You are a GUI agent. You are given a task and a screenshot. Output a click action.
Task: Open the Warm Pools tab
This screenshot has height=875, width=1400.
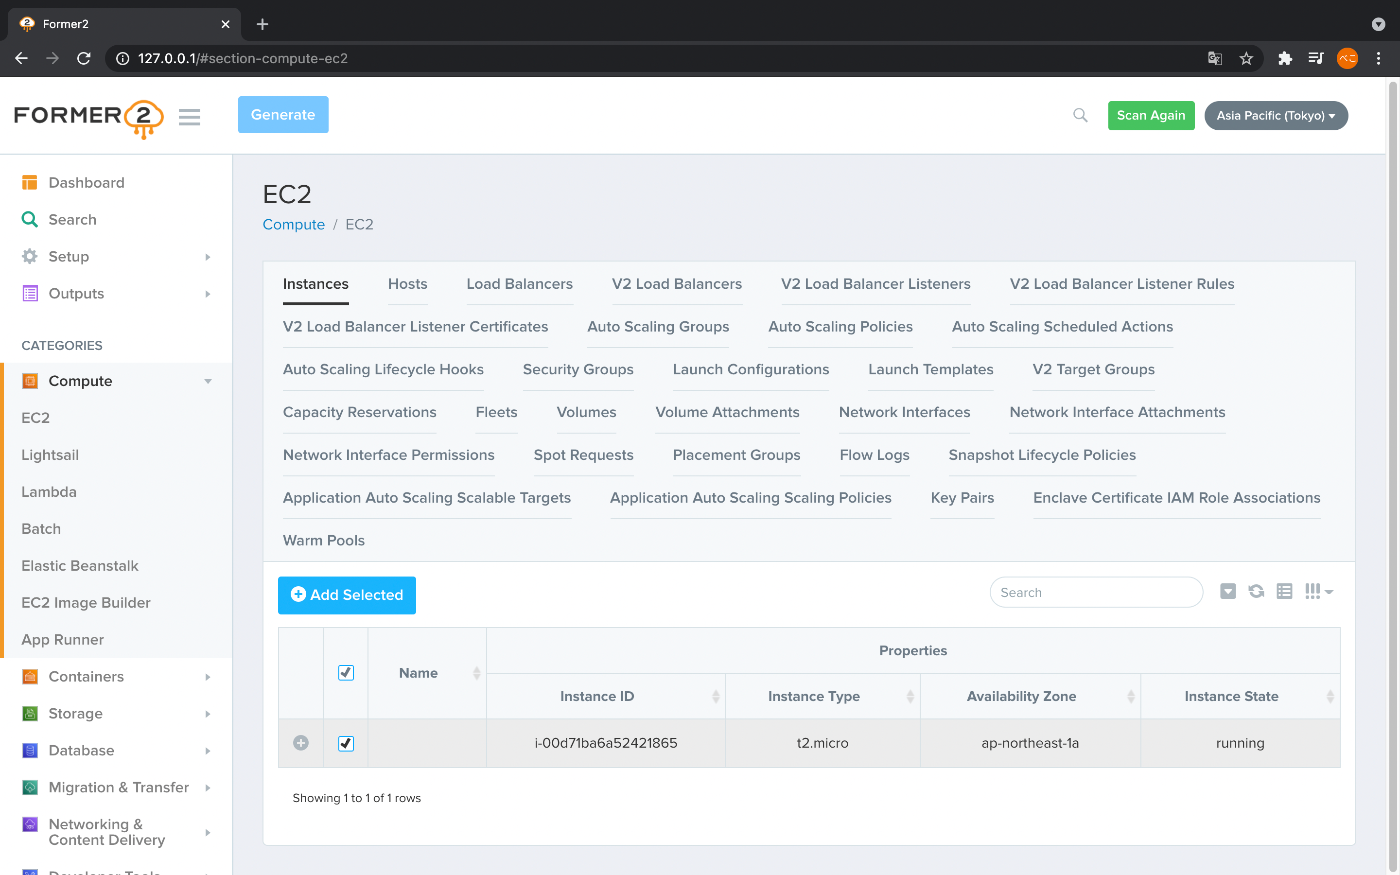click(324, 540)
